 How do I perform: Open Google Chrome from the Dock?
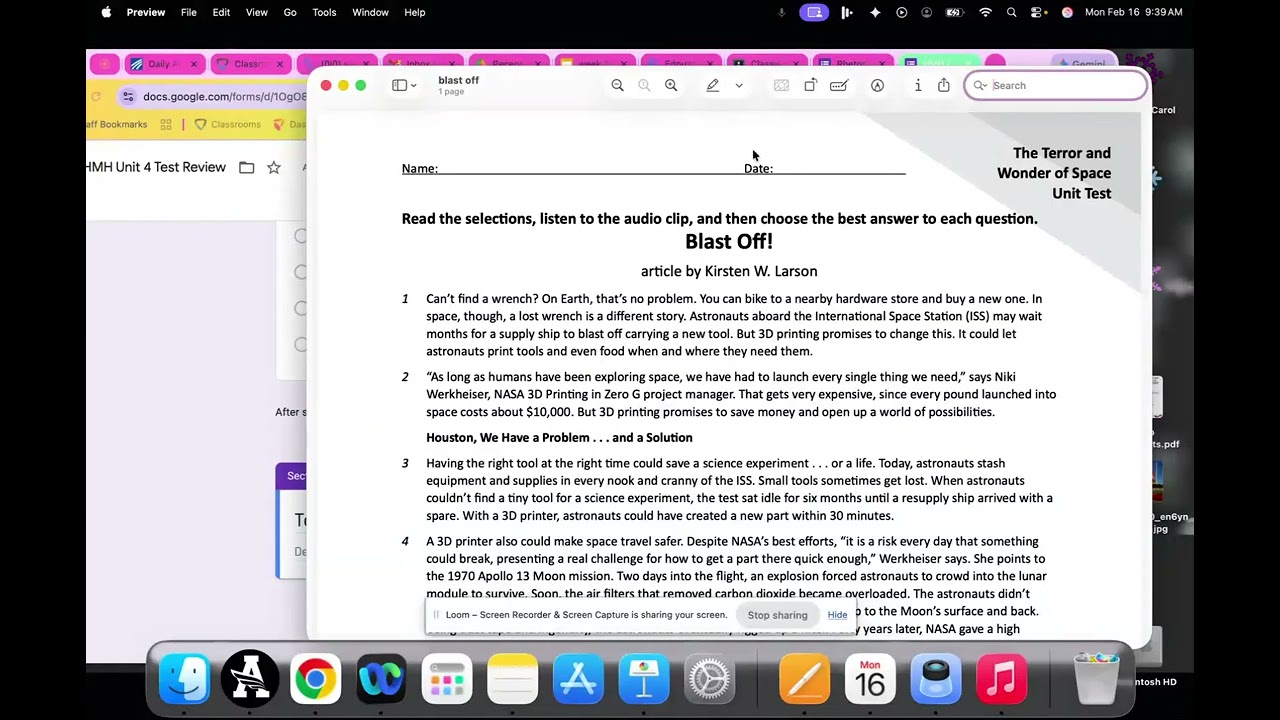click(315, 679)
